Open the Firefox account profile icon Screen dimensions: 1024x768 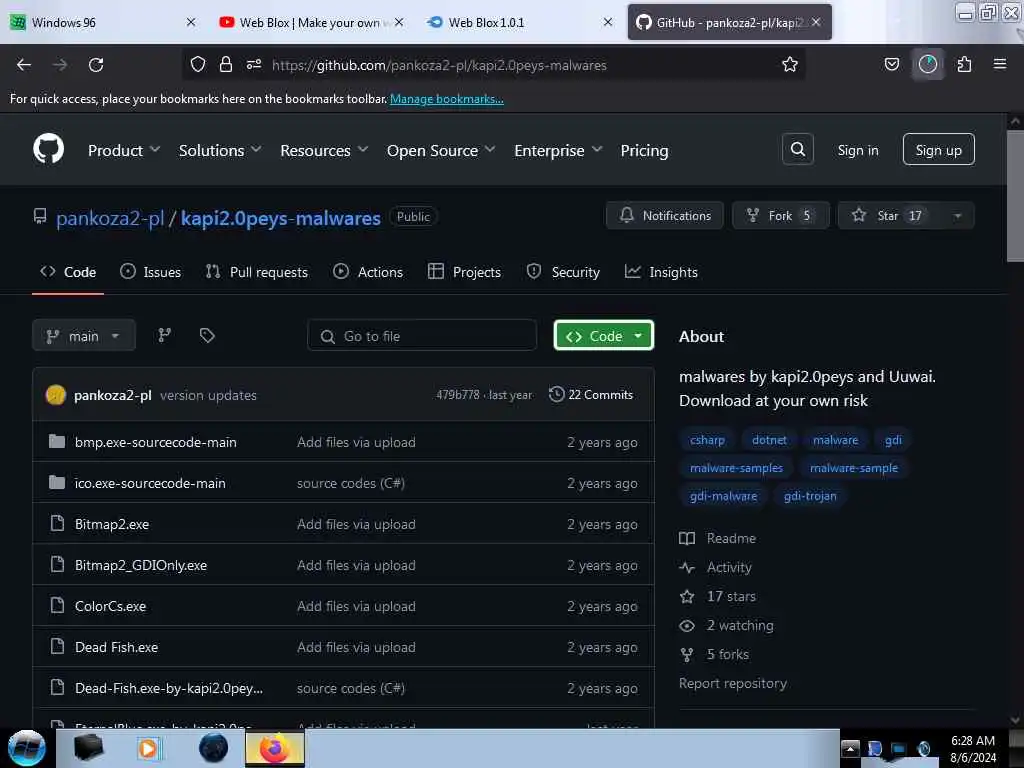pyautogui.click(x=927, y=64)
